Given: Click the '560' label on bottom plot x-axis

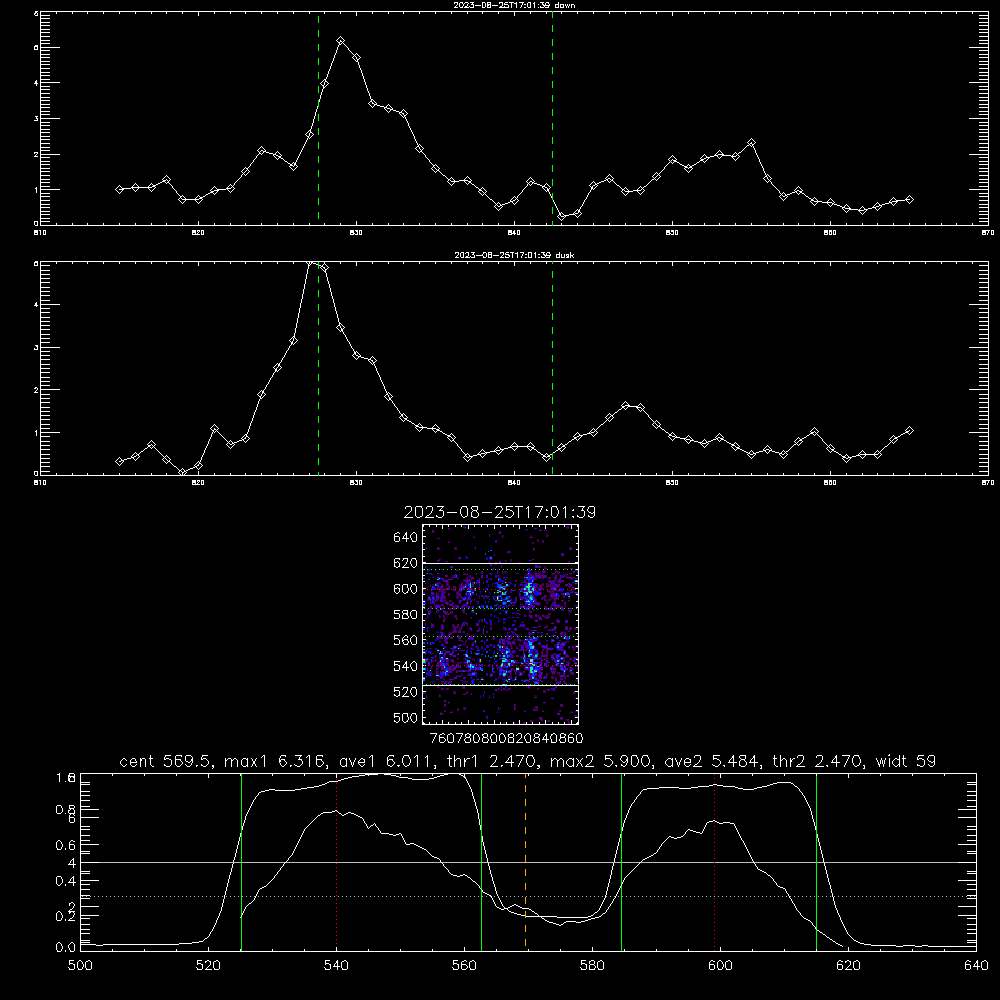Looking at the screenshot, I should click(464, 966).
